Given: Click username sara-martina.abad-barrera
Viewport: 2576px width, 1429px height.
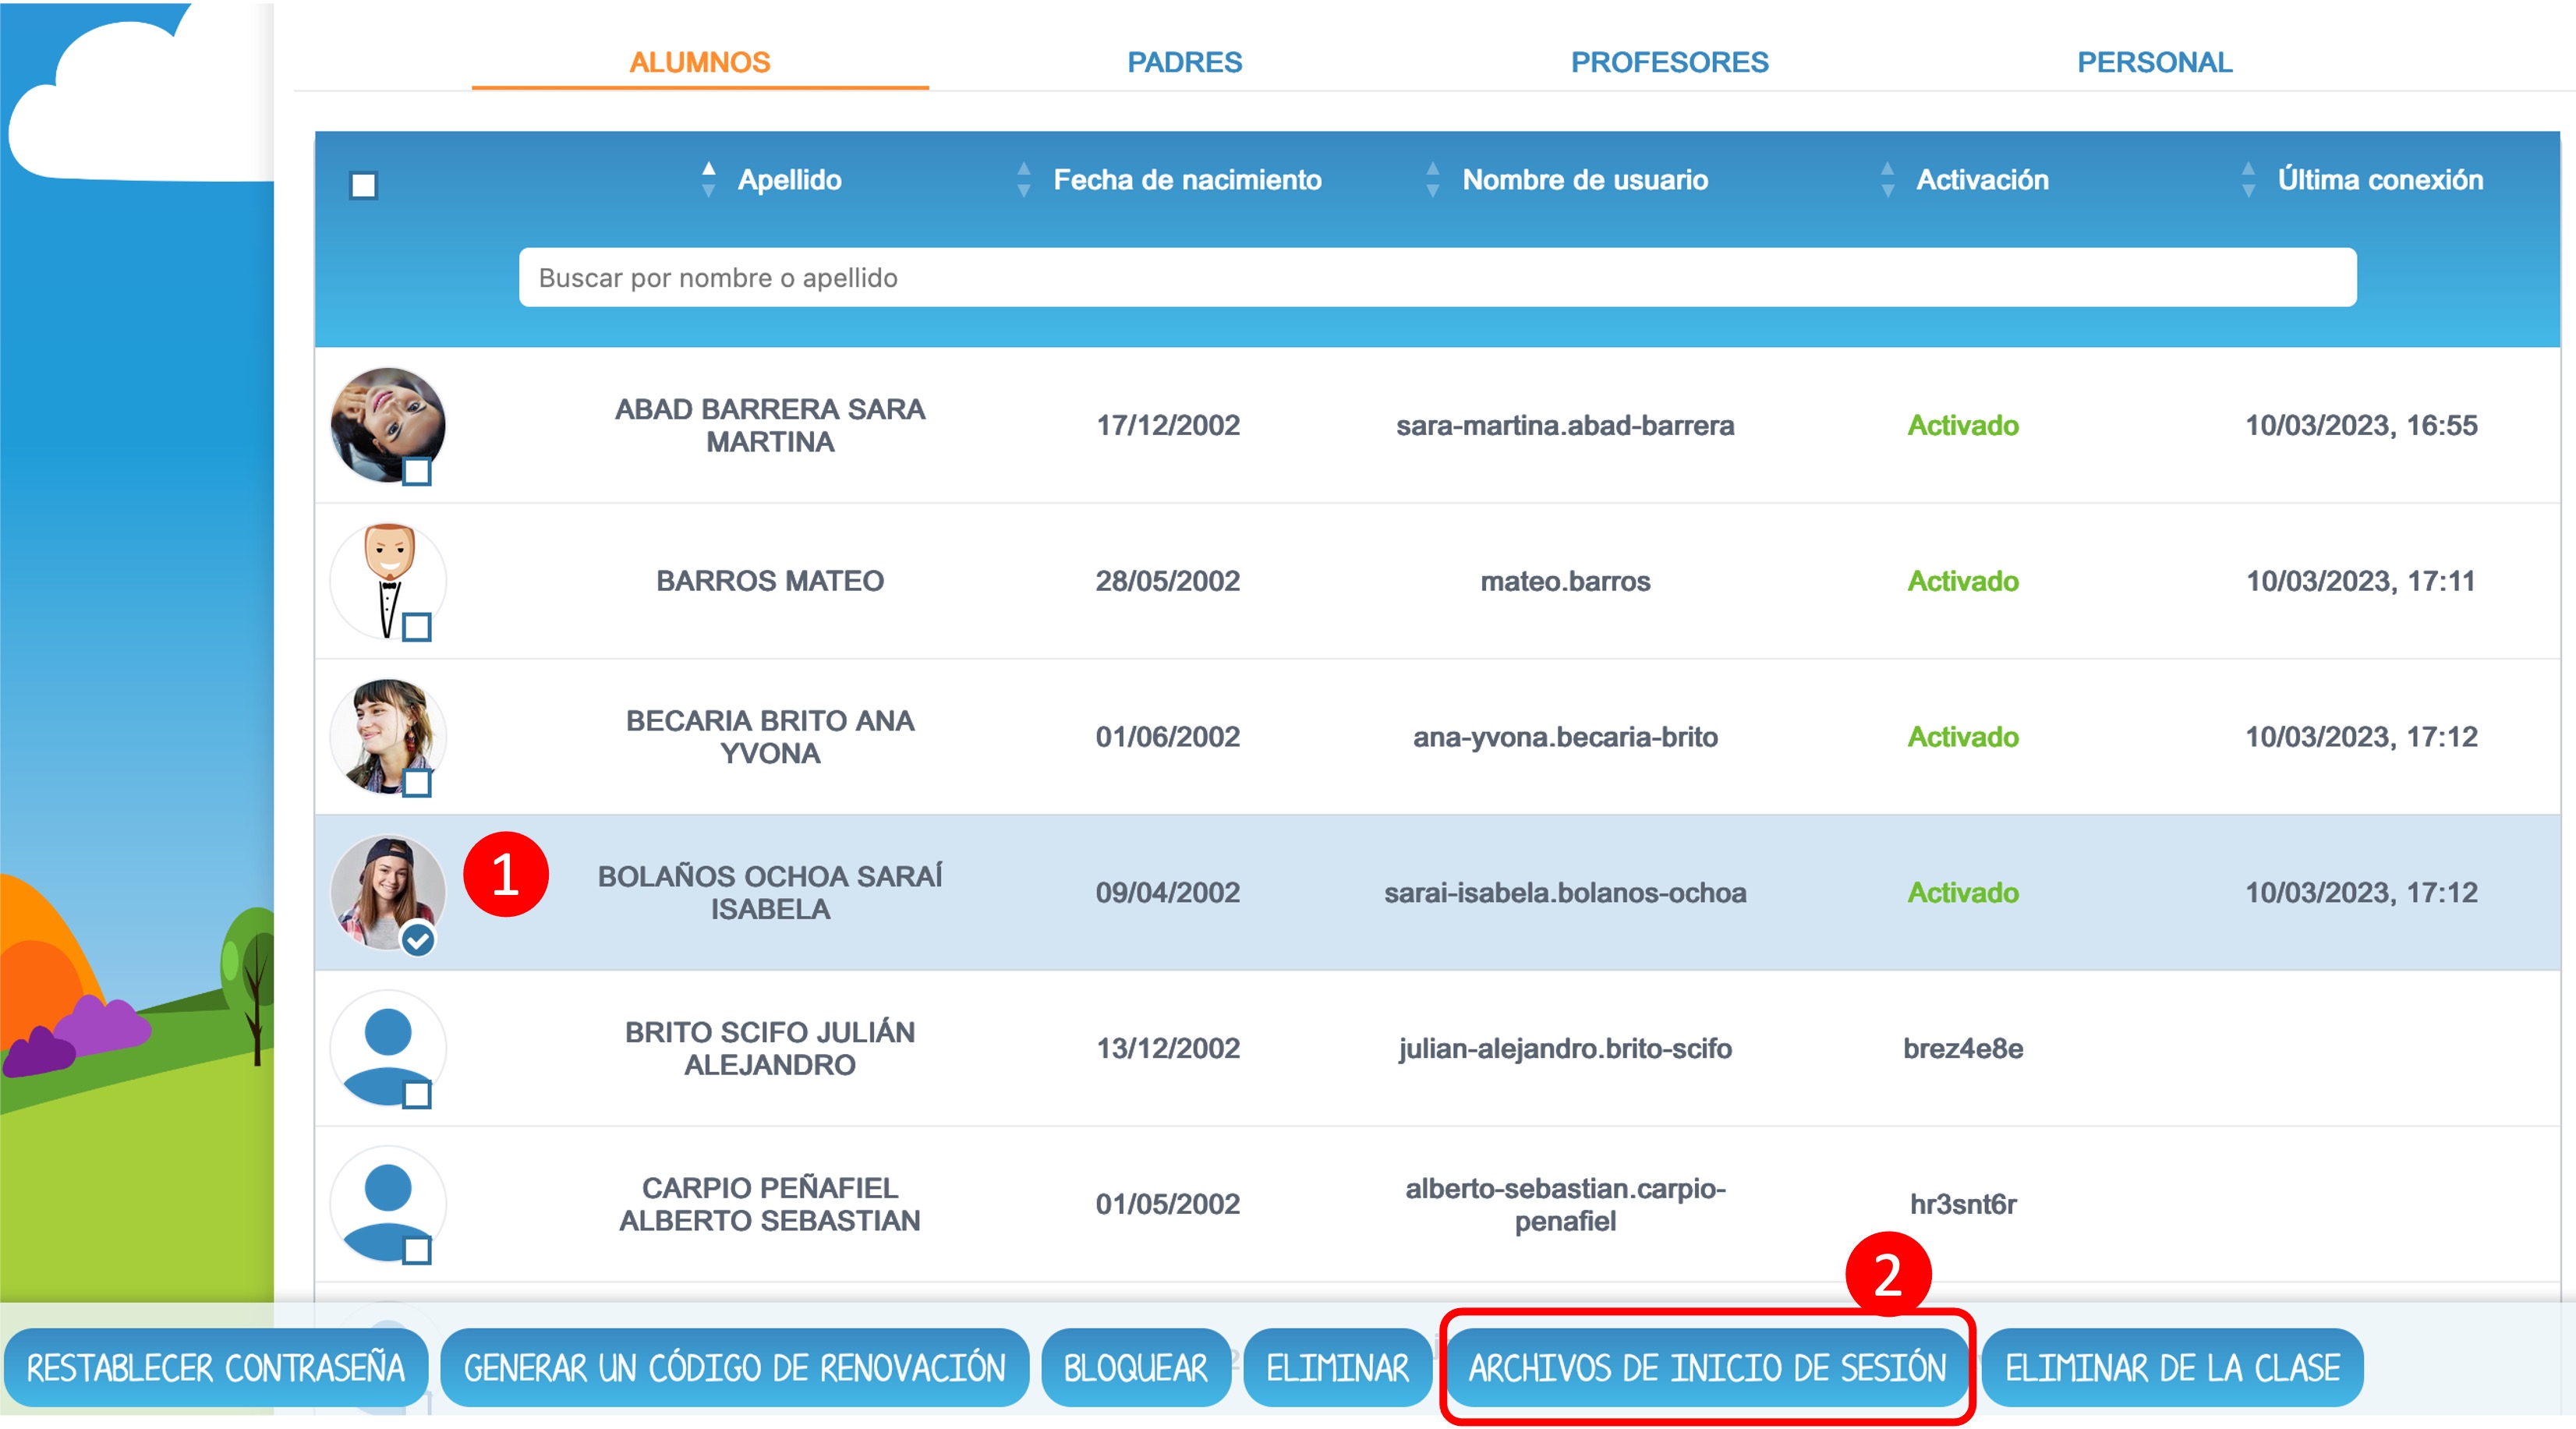Looking at the screenshot, I should coord(1565,425).
